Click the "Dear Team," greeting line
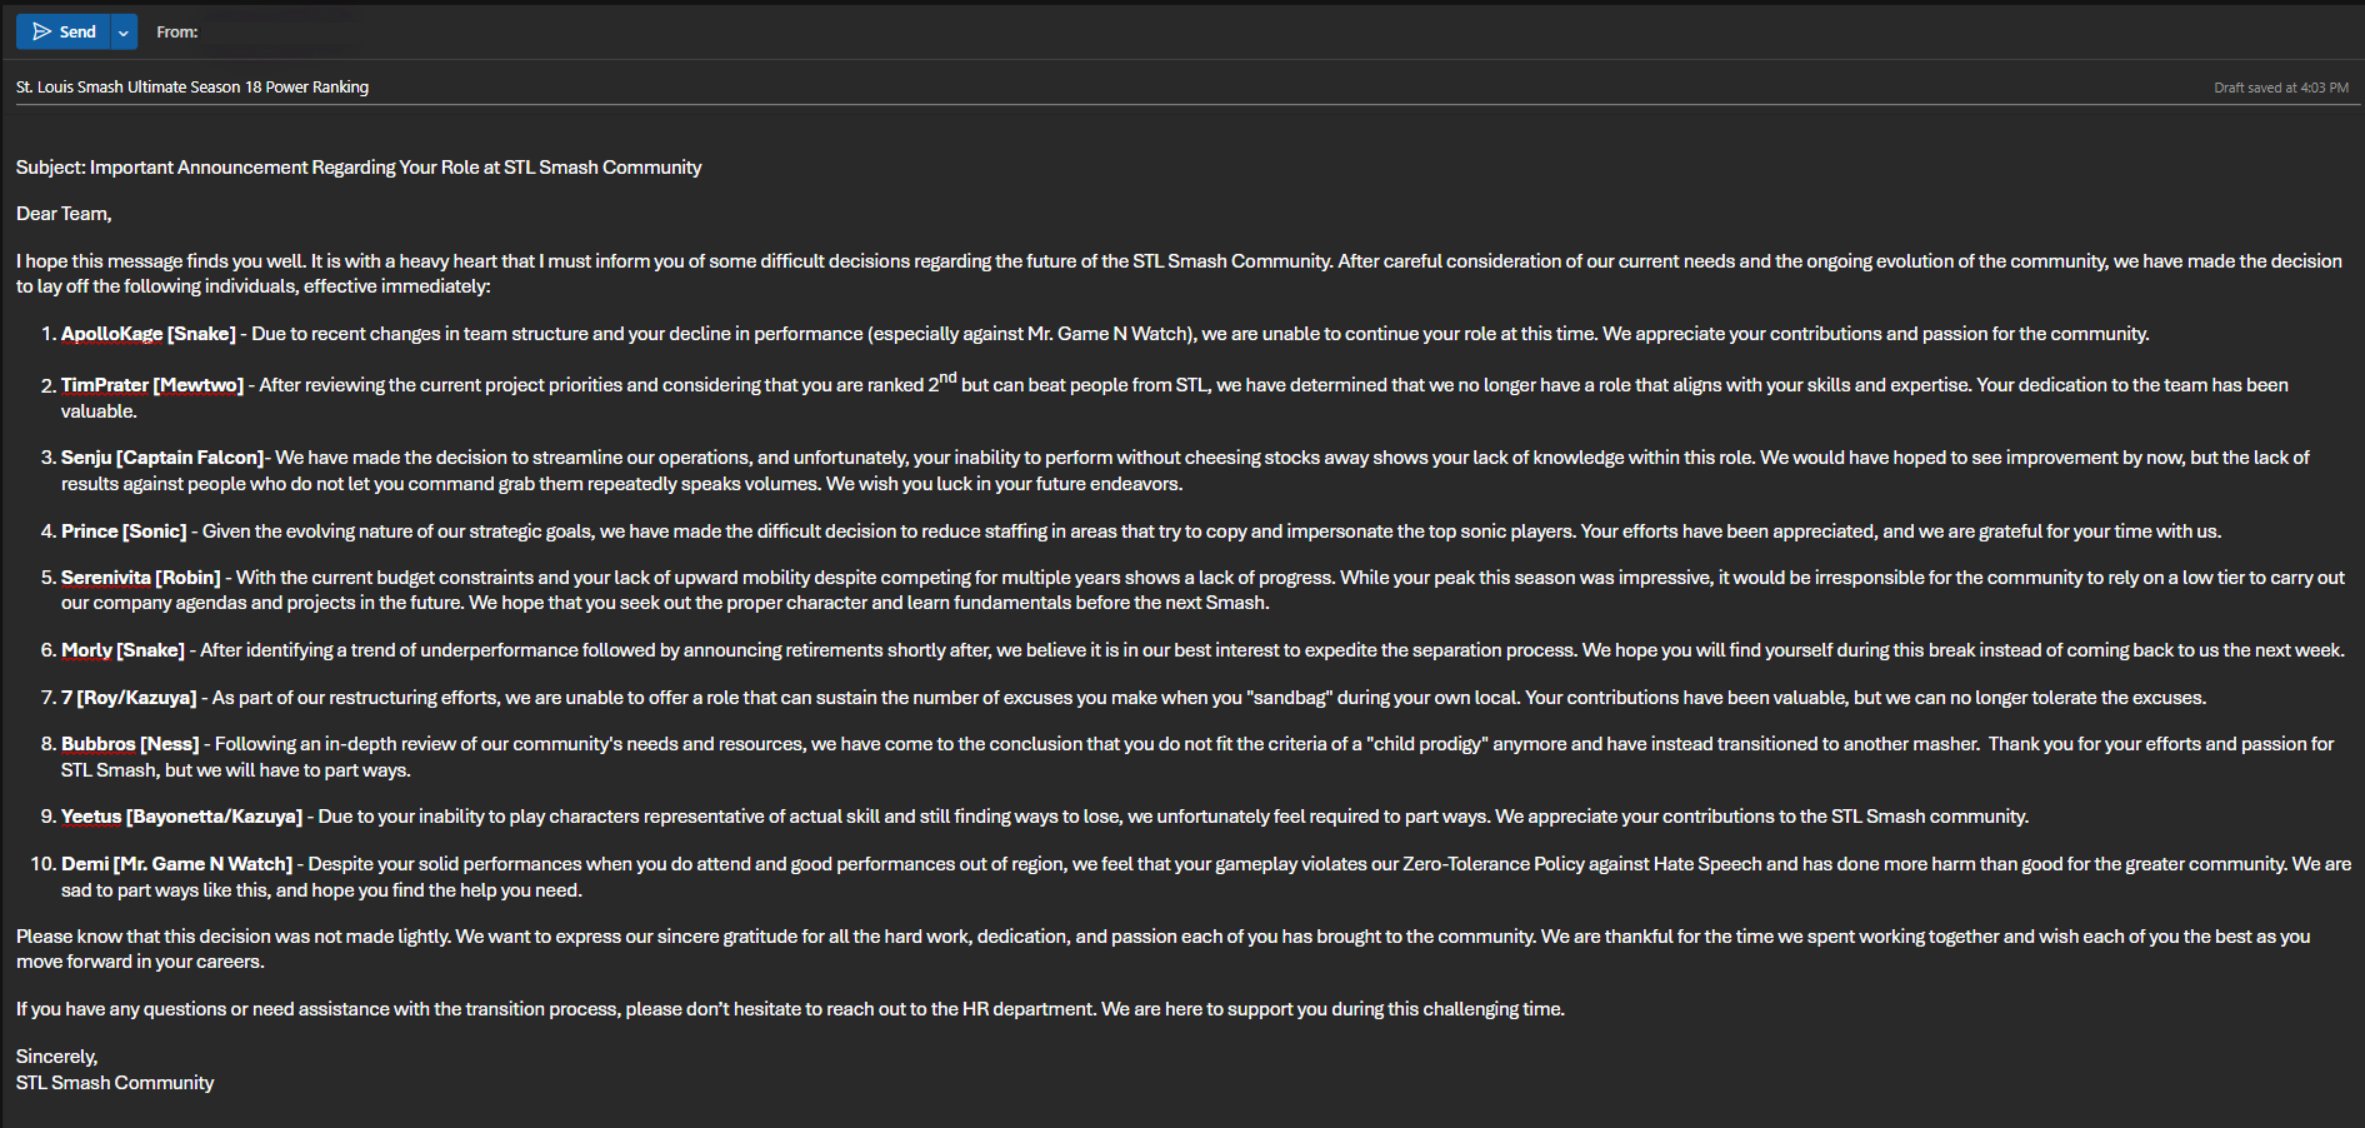Viewport: 2365px width, 1128px height. tap(64, 214)
